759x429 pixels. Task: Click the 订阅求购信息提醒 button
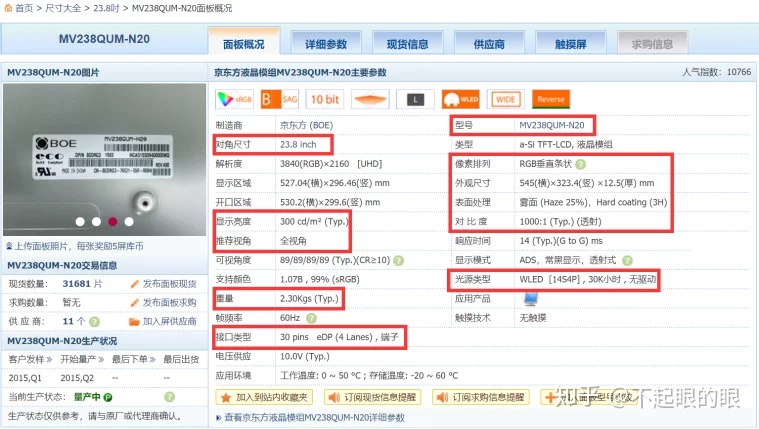481,397
